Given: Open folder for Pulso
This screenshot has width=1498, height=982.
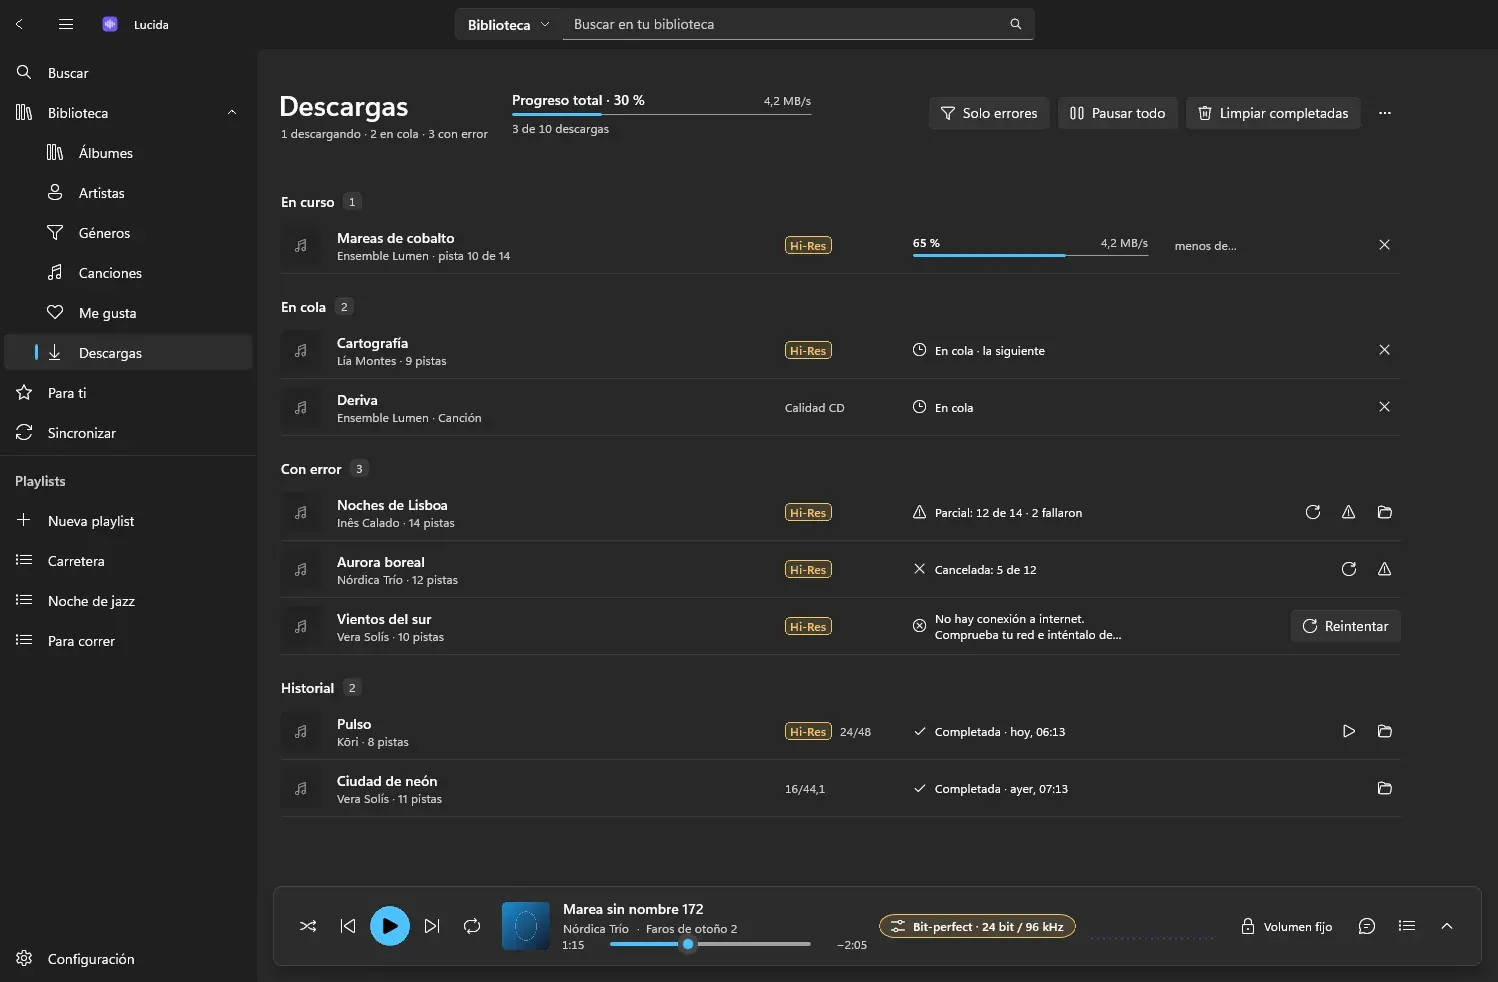Looking at the screenshot, I should (1384, 731).
